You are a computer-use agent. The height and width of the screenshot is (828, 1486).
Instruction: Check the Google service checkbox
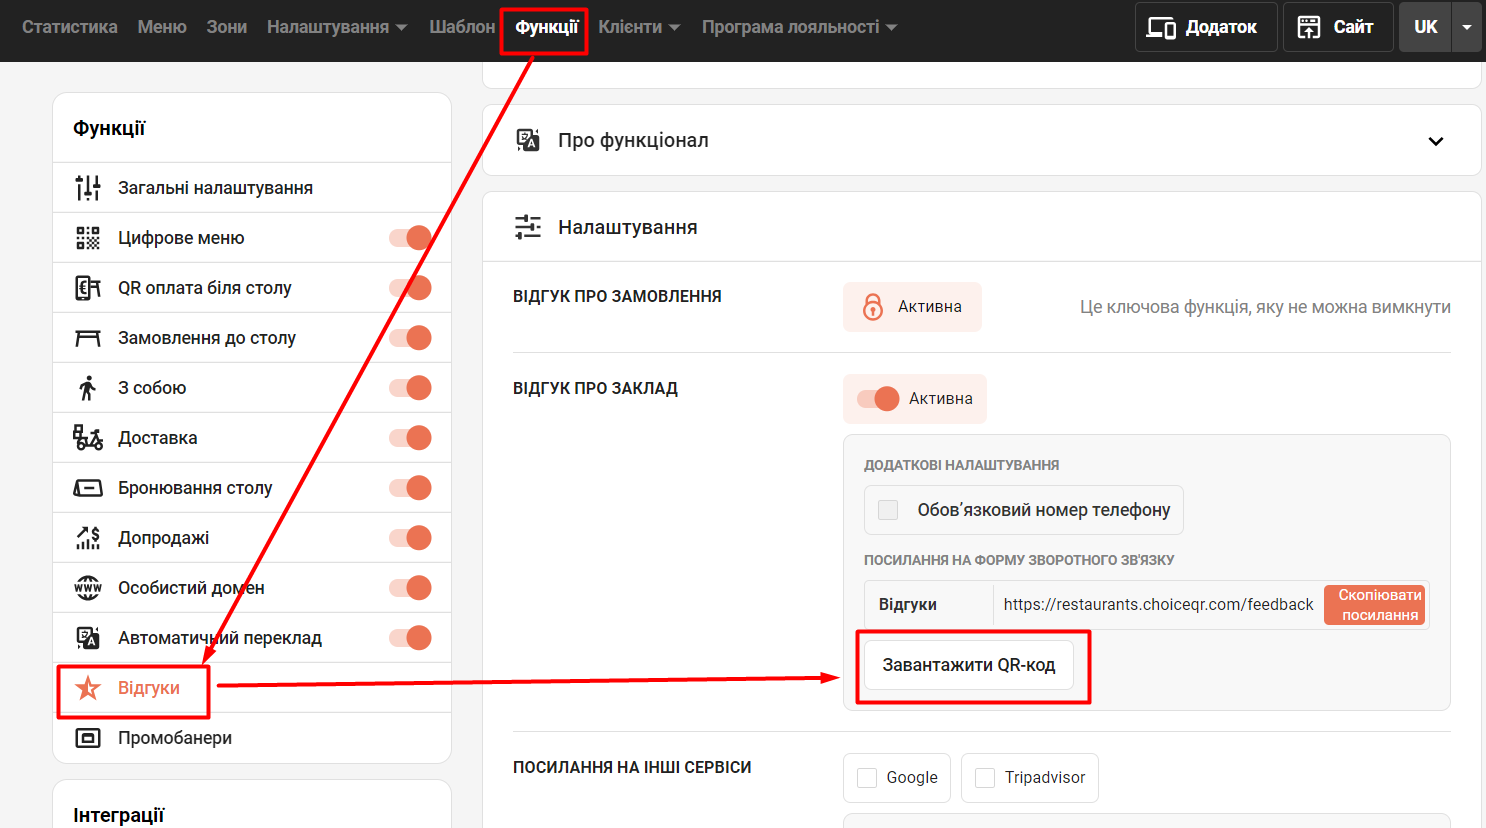pos(868,778)
